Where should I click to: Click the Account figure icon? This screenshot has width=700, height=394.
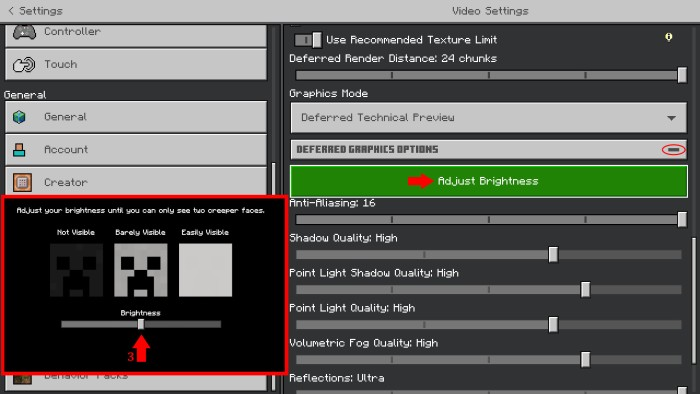pyautogui.click(x=19, y=150)
